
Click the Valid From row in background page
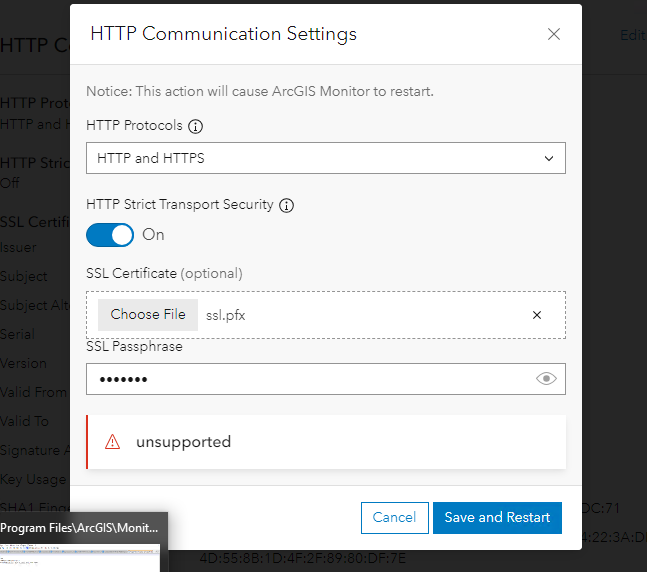click(x=33, y=392)
